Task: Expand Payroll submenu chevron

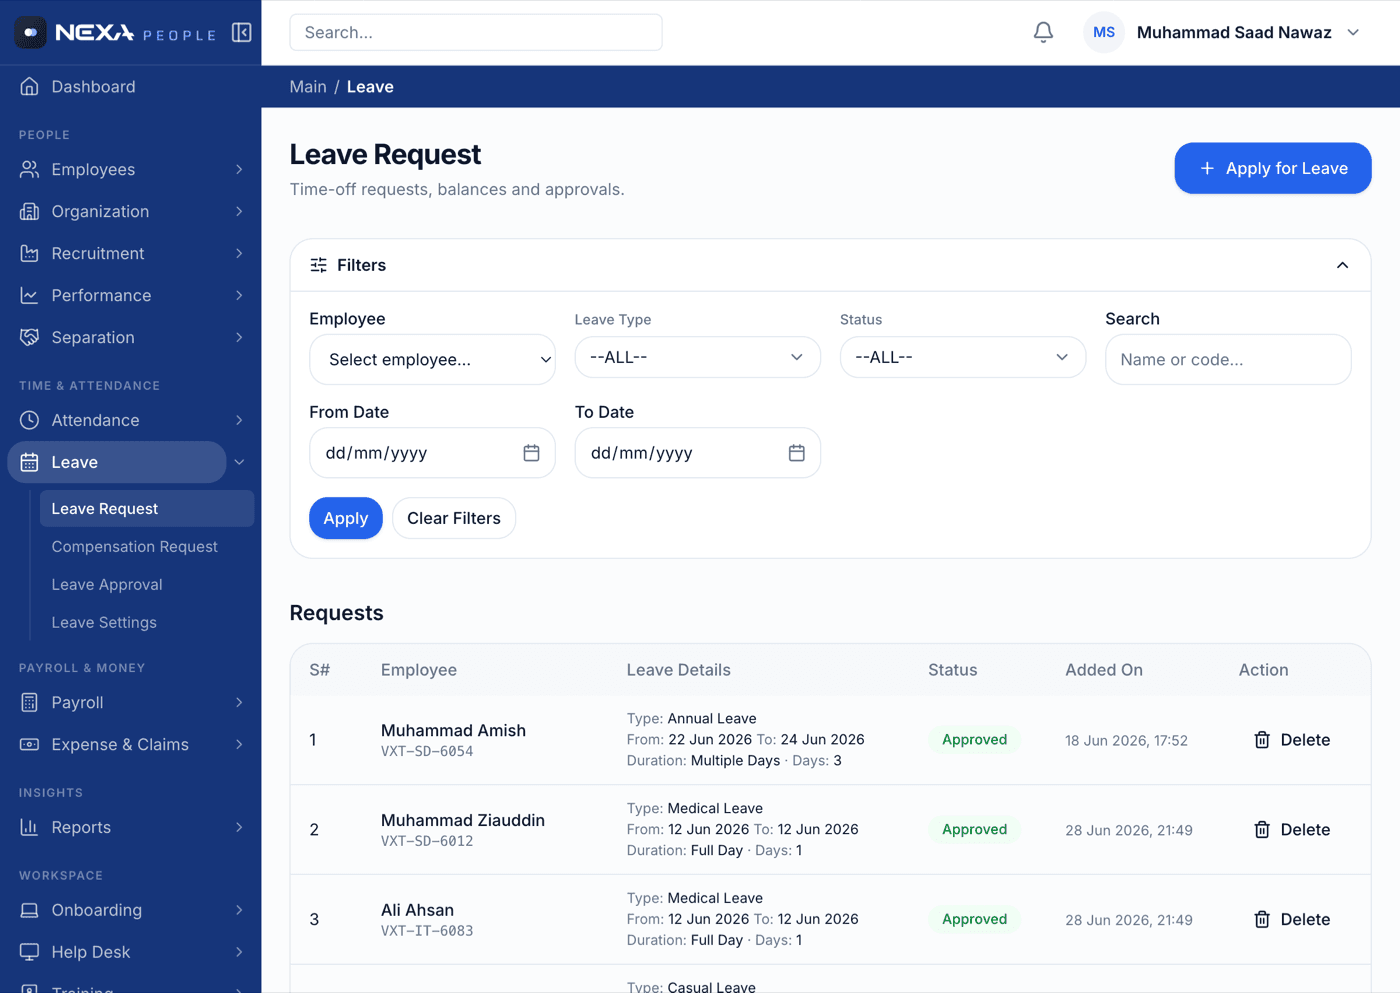Action: point(239,703)
